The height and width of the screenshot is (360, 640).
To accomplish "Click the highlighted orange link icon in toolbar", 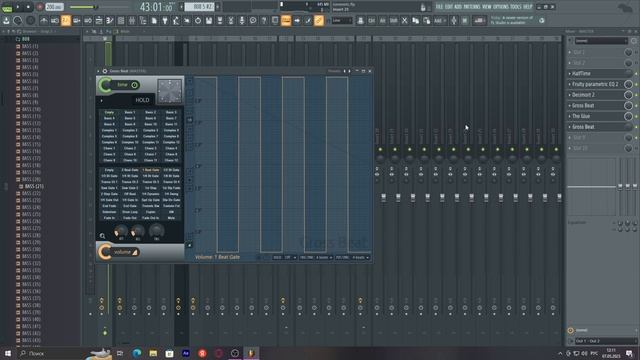I will pos(319,20).
